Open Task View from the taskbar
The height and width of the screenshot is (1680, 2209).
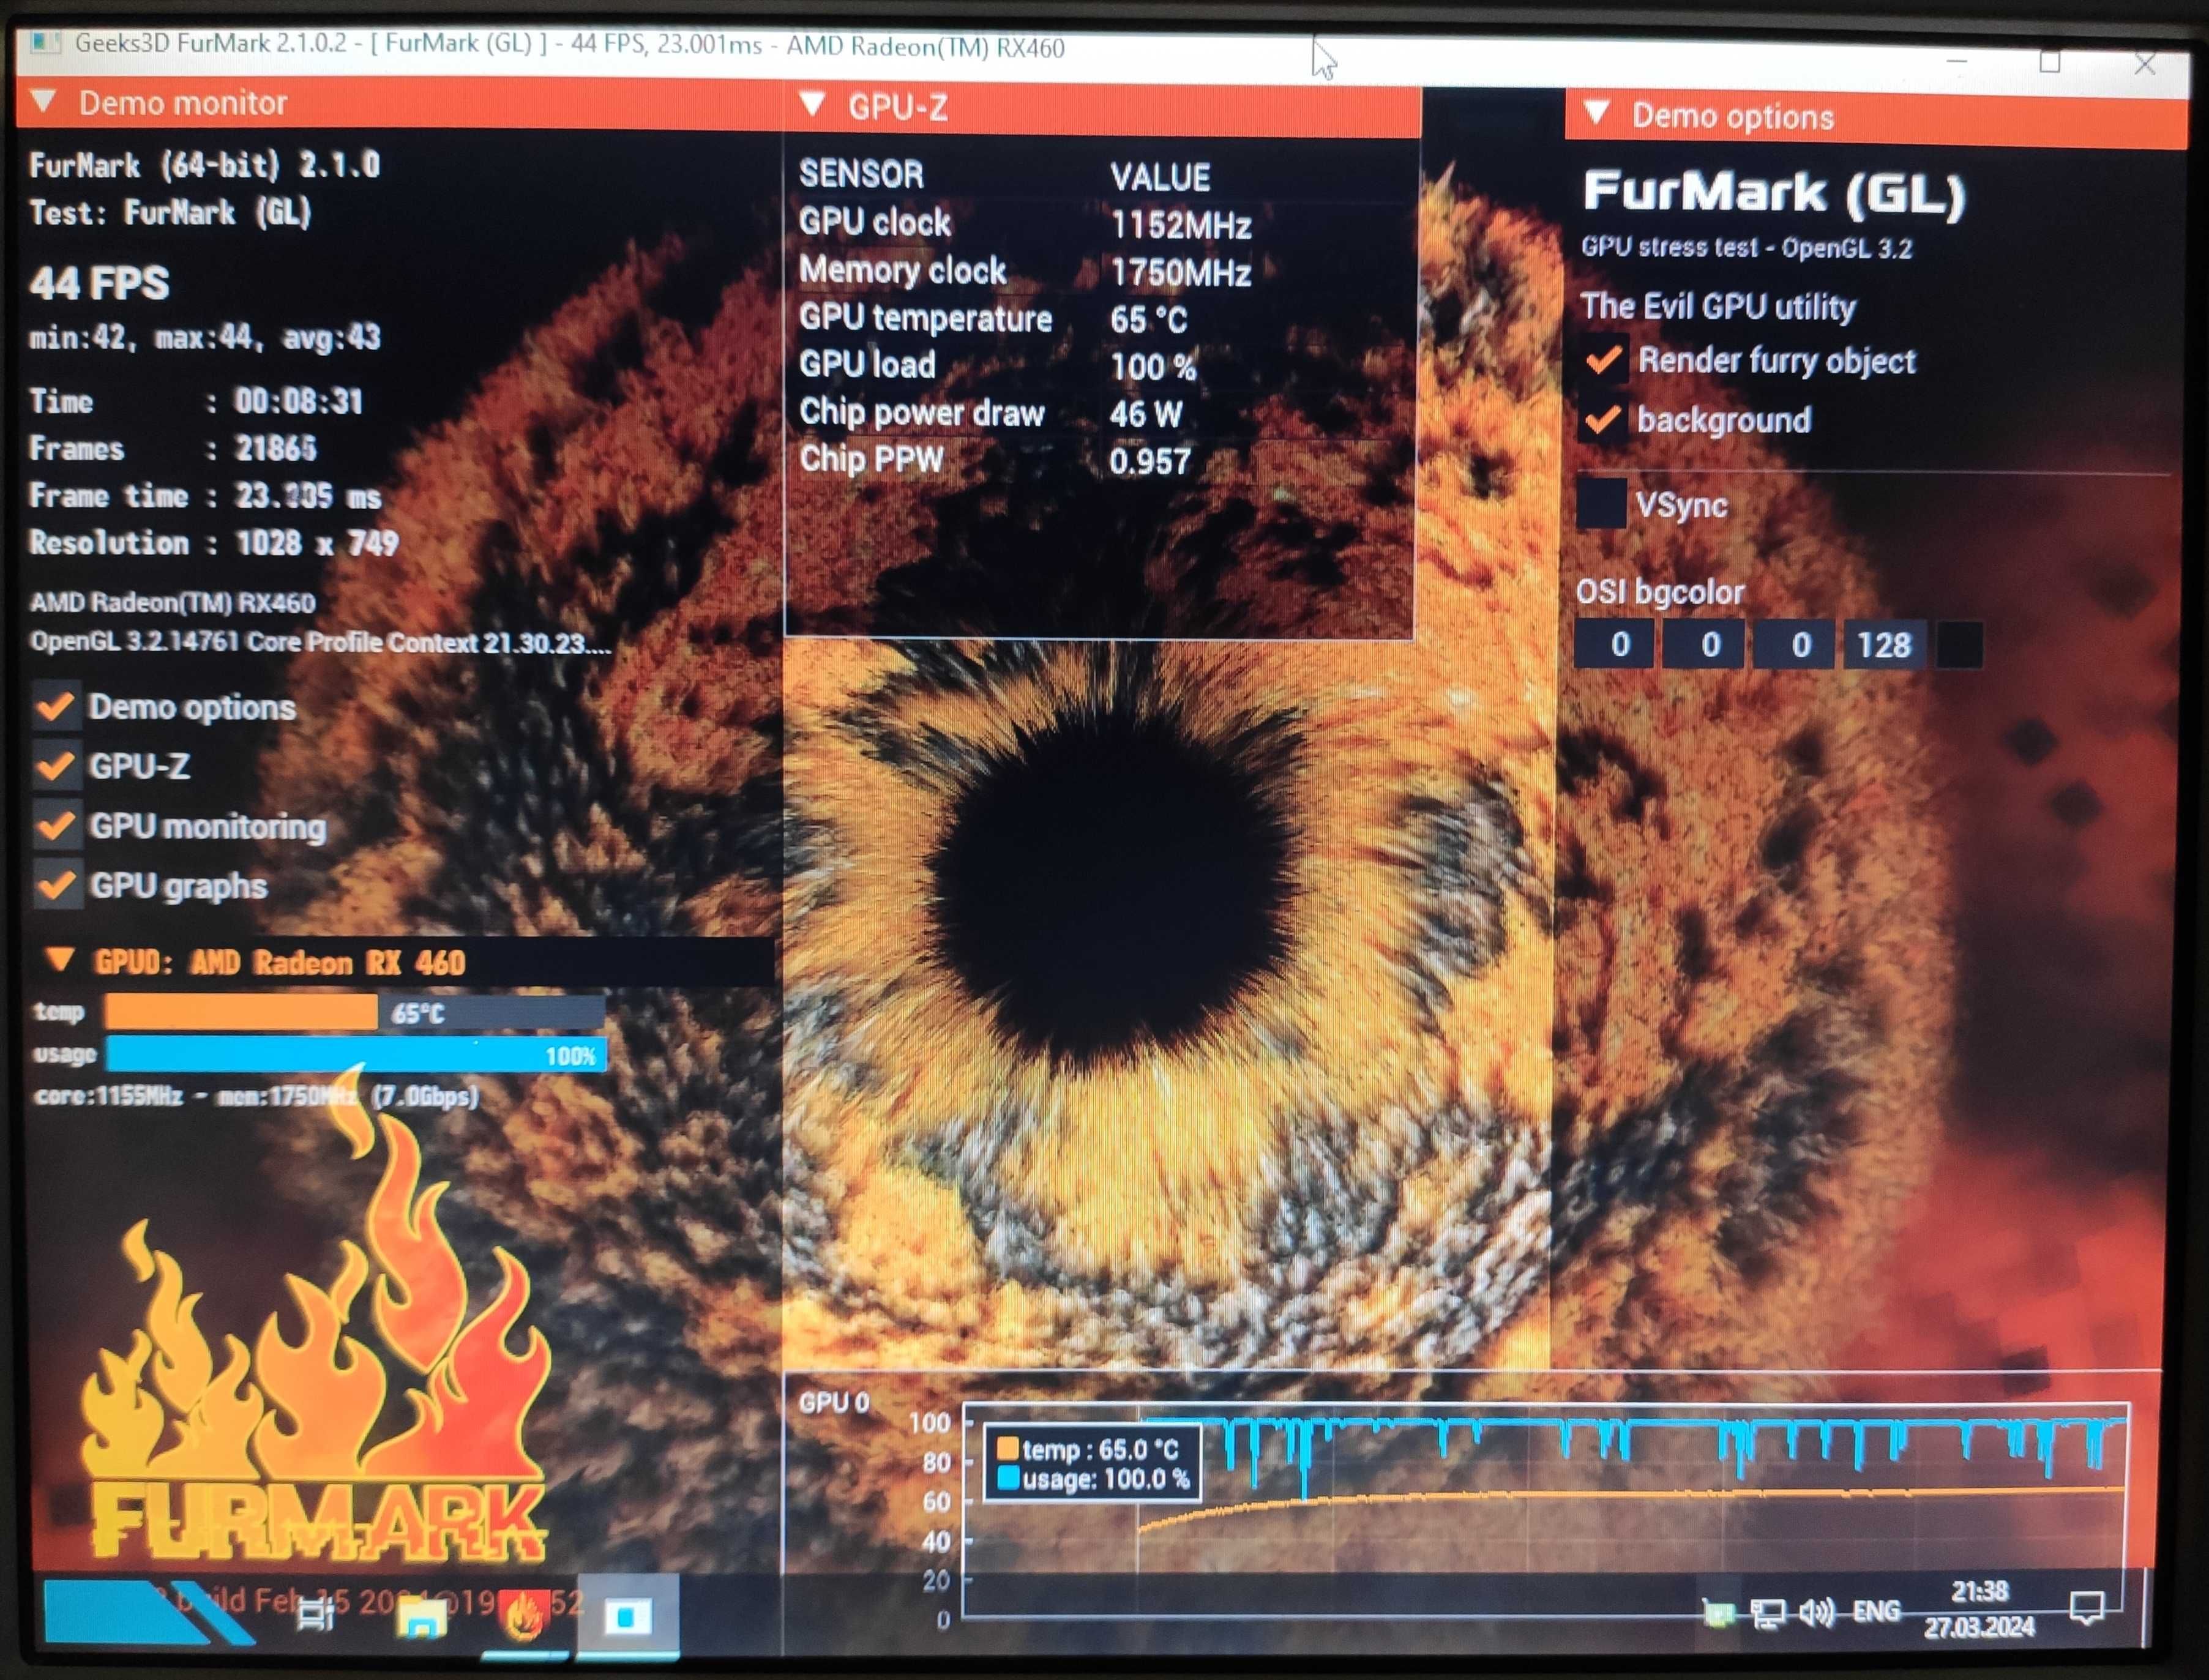(315, 1614)
